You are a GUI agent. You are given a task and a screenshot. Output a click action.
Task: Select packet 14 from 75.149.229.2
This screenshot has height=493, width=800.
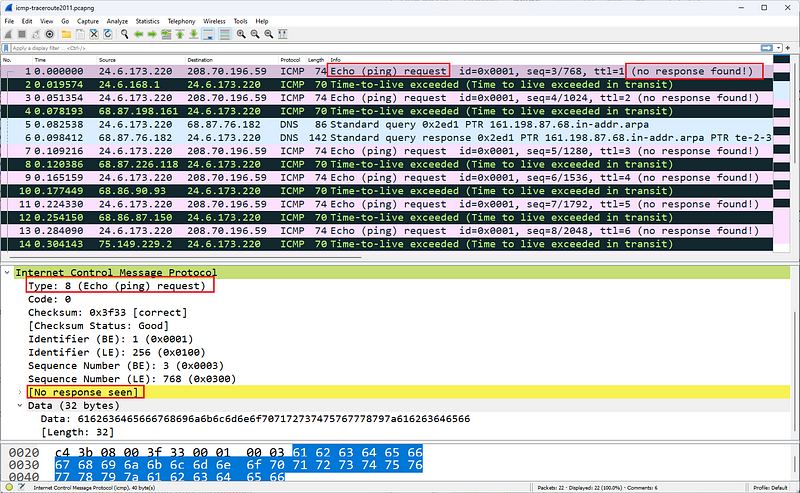click(387, 244)
